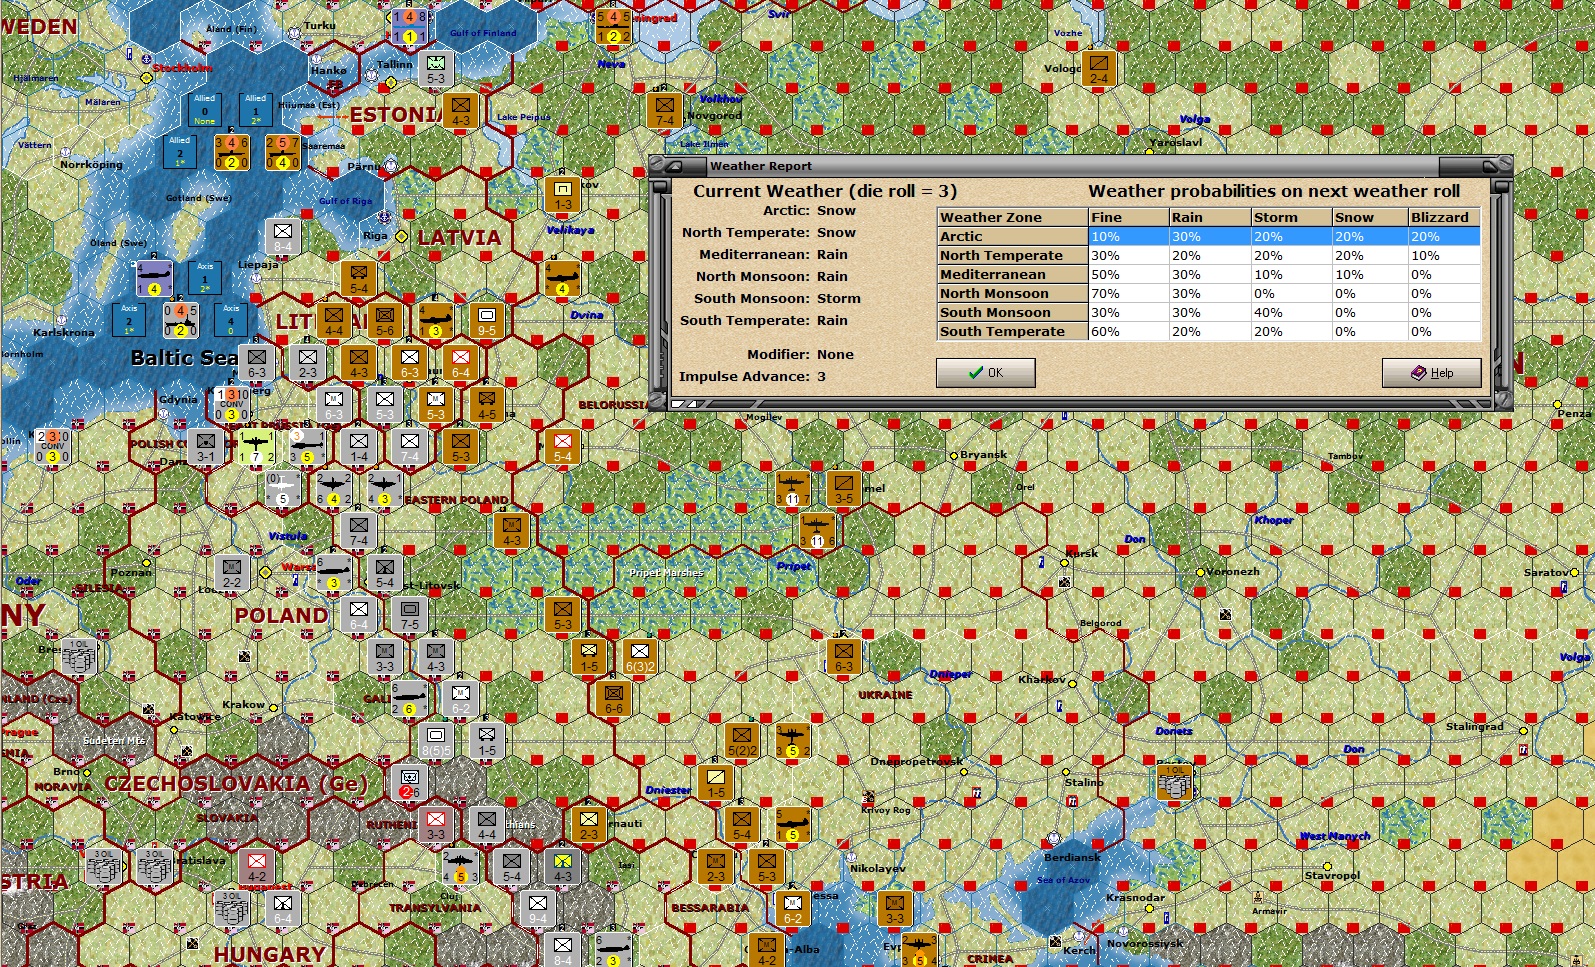Select the 1-4 unit counter
This screenshot has height=967, width=1595.
[359, 447]
